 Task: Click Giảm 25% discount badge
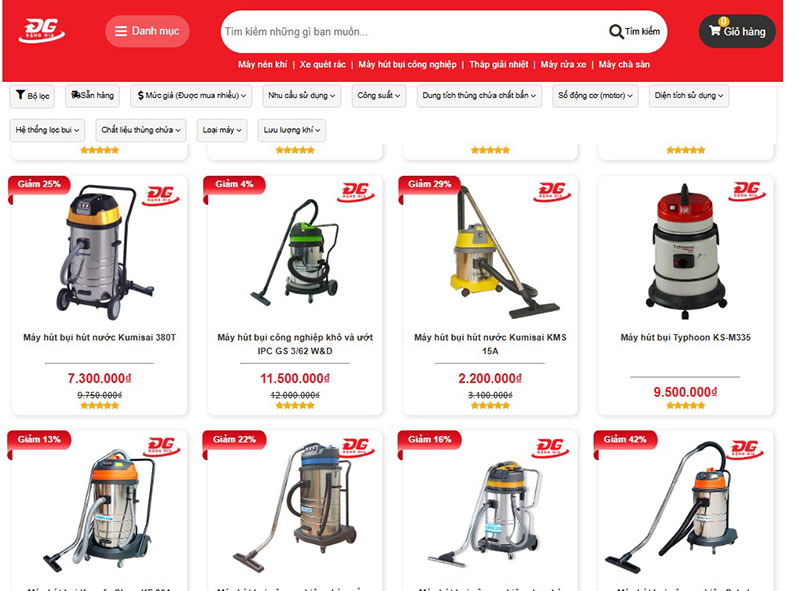[x=39, y=184]
